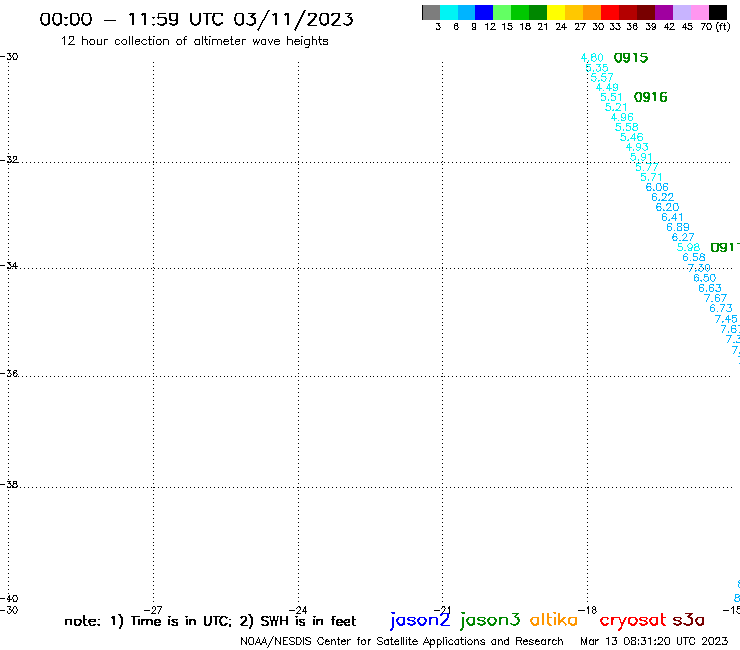
Task: Click the latitude axis label -36
Action: tap(9, 373)
